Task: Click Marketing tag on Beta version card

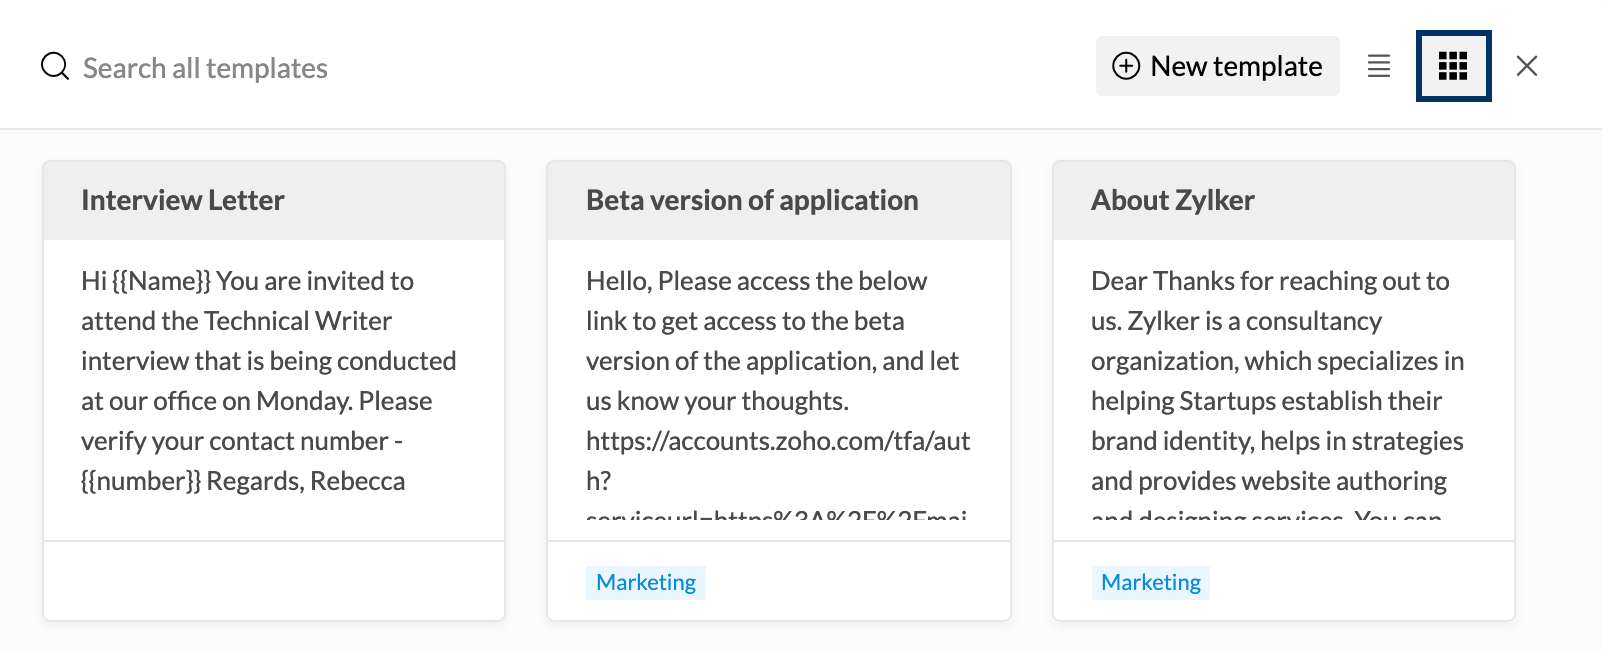Action: click(646, 582)
